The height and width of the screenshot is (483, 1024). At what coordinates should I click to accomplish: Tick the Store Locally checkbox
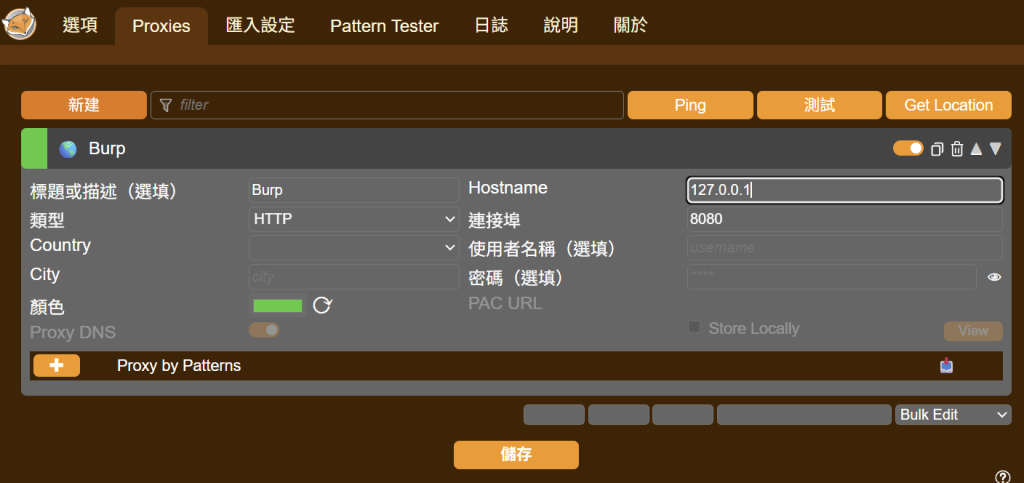[694, 327]
